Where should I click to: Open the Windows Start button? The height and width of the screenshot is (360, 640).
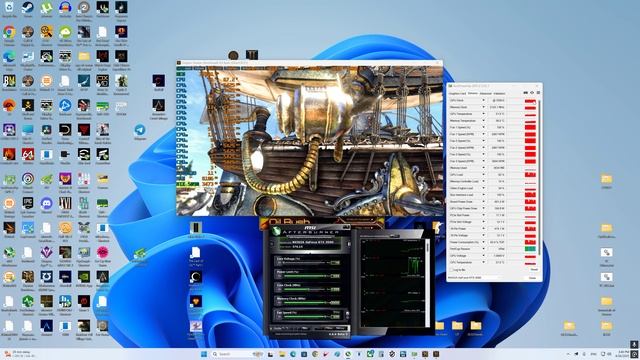[x=204, y=354]
